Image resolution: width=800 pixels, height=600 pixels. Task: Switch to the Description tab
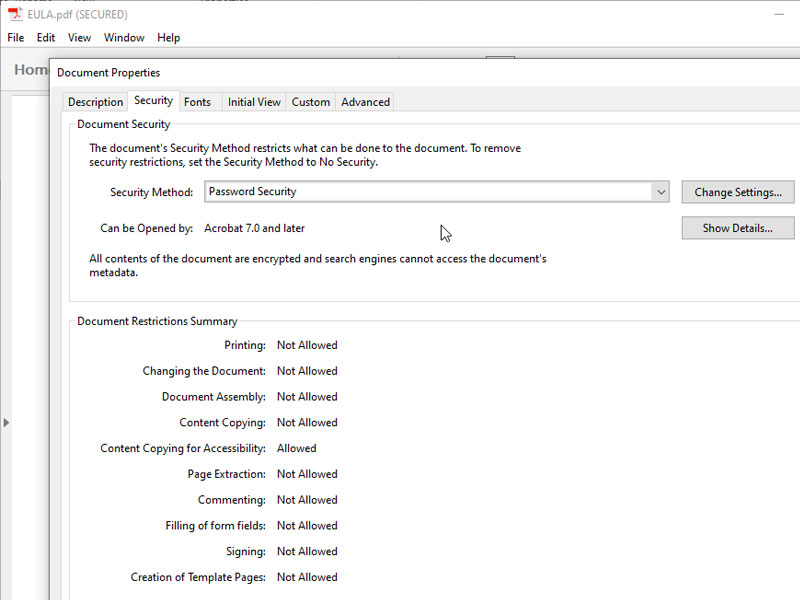click(95, 102)
